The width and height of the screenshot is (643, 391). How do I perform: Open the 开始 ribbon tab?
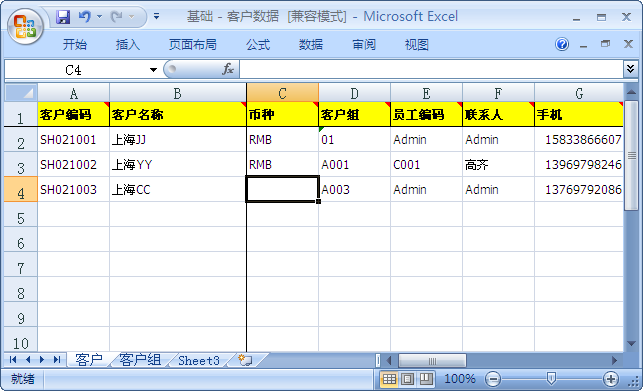point(75,44)
